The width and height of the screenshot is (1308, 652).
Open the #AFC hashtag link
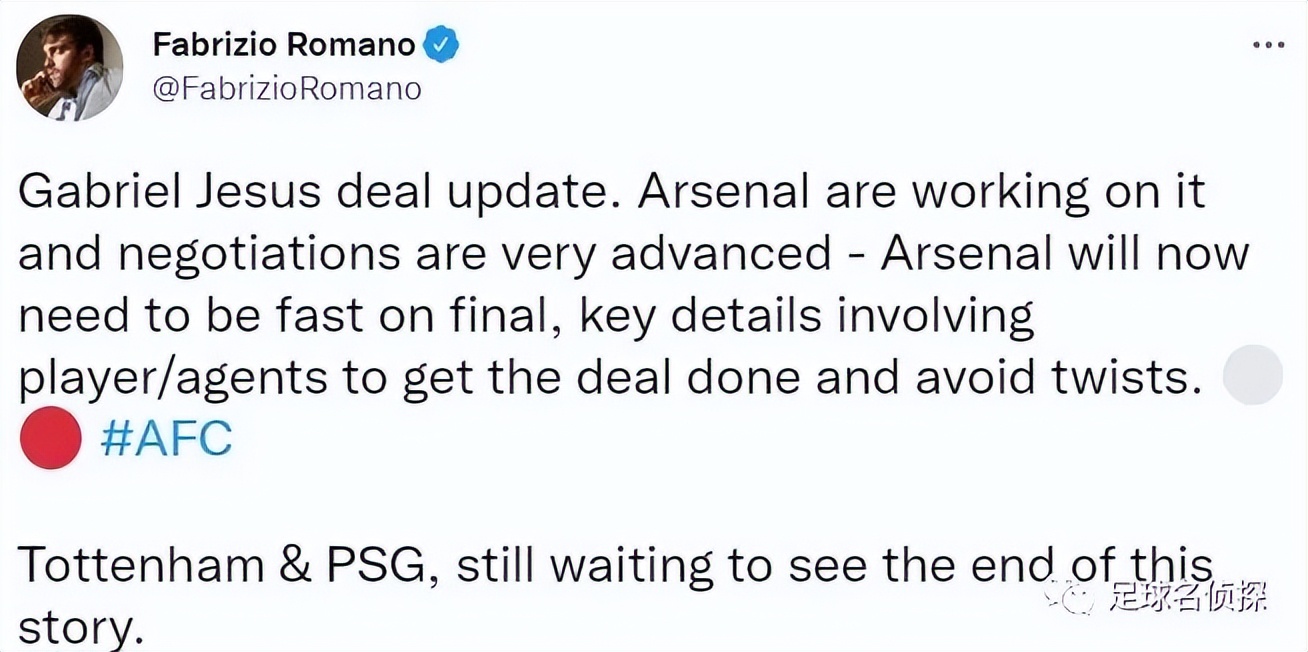(167, 438)
